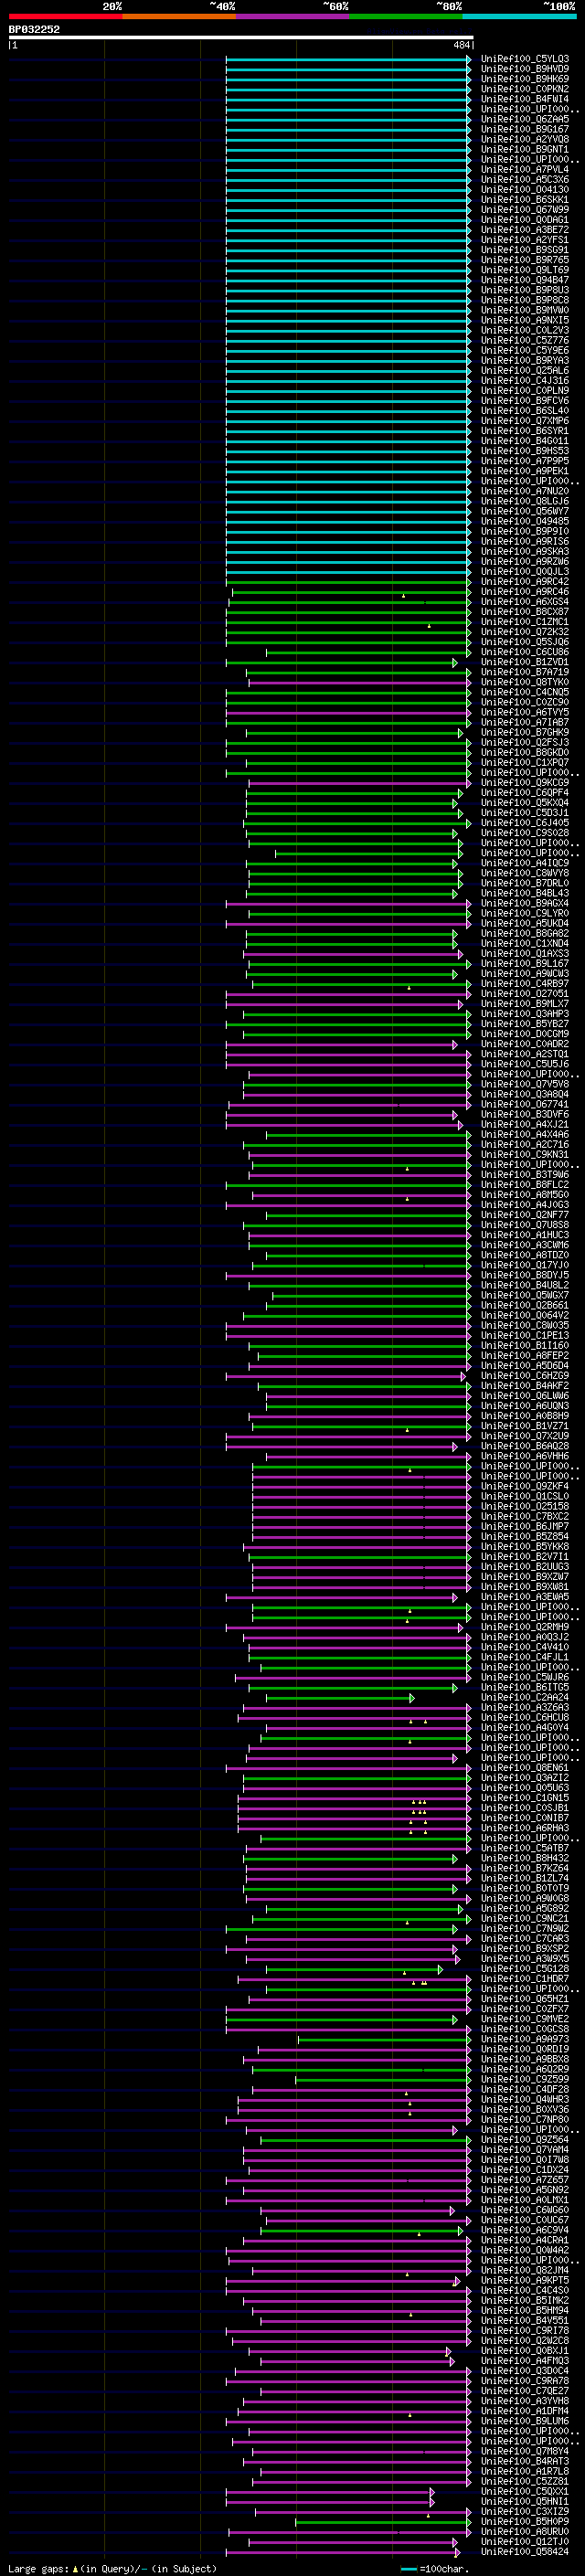The height and width of the screenshot is (2576, 585).
Task: Select hit label UniRef100_A4CRA1
Action: [525, 2240]
